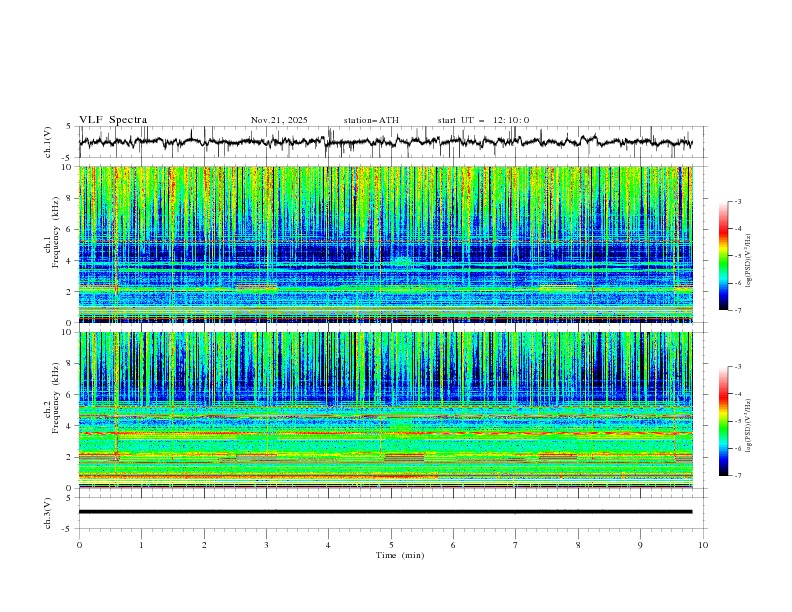Click the ch.2 spectrogram "2" kHz tick label
792x612 pixels.
70,457
